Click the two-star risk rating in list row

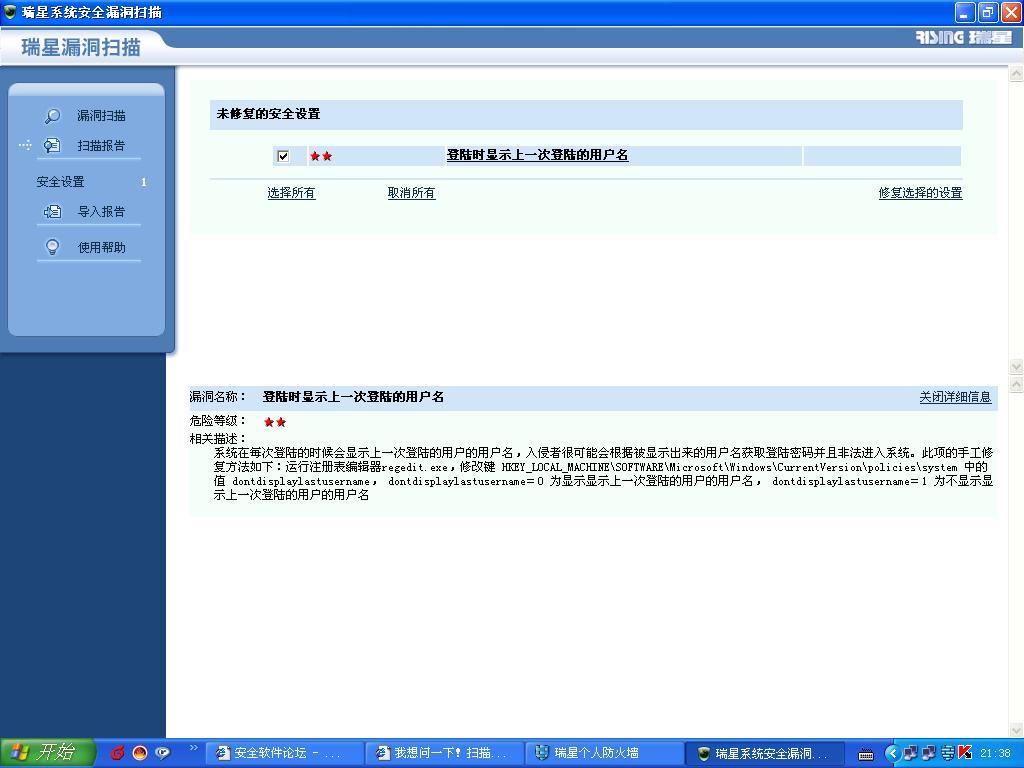click(x=321, y=156)
